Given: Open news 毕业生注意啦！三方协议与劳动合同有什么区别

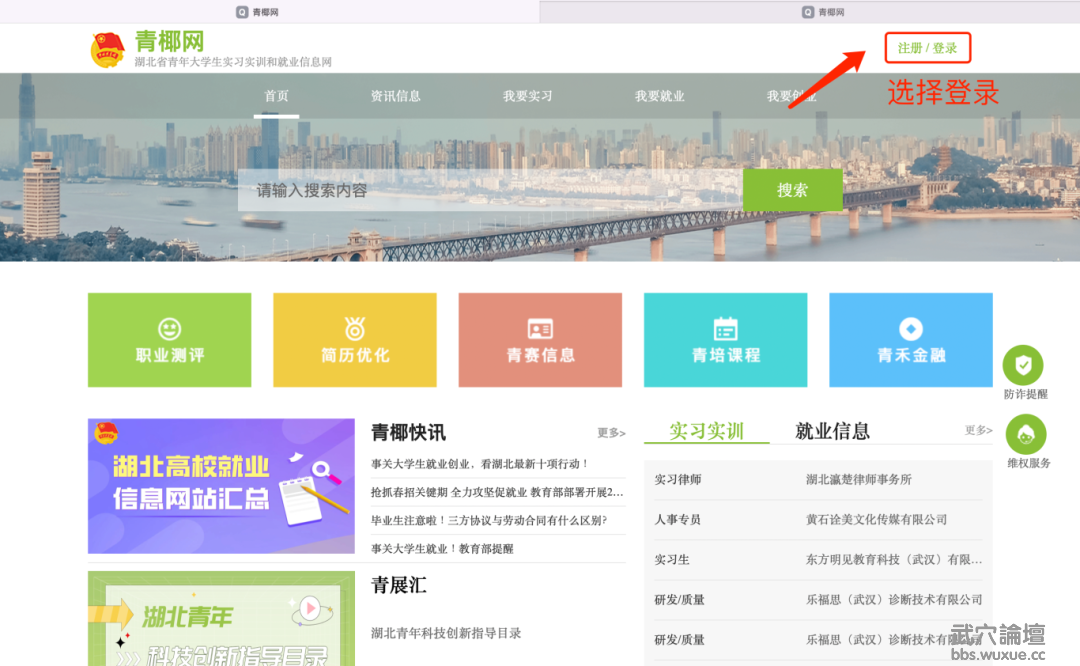Looking at the screenshot, I should (x=489, y=520).
